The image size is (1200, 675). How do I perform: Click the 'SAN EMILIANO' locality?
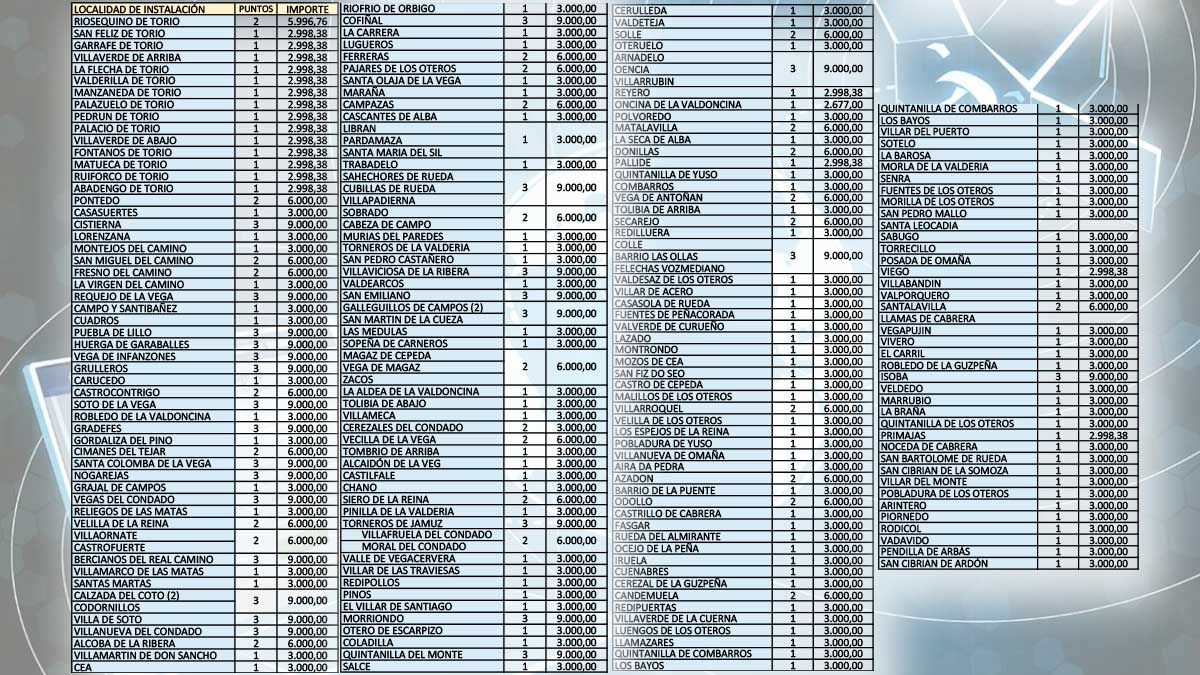pos(375,295)
